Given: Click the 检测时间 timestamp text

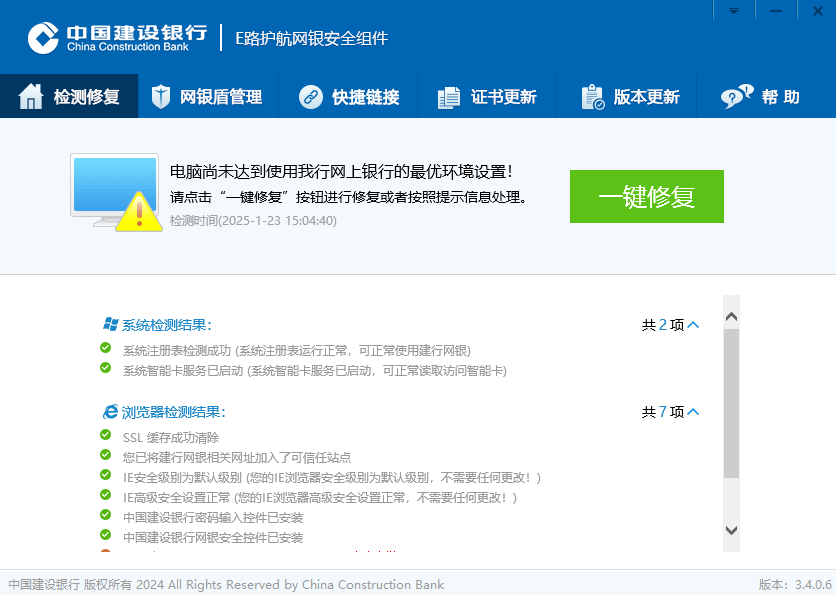Looking at the screenshot, I should [x=253, y=221].
